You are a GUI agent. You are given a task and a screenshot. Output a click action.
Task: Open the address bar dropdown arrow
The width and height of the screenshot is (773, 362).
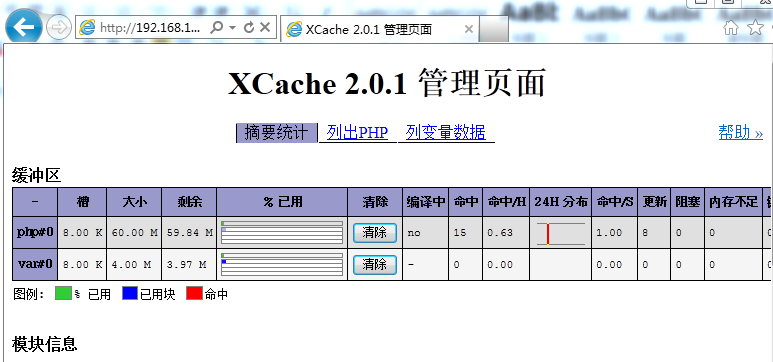(x=232, y=28)
